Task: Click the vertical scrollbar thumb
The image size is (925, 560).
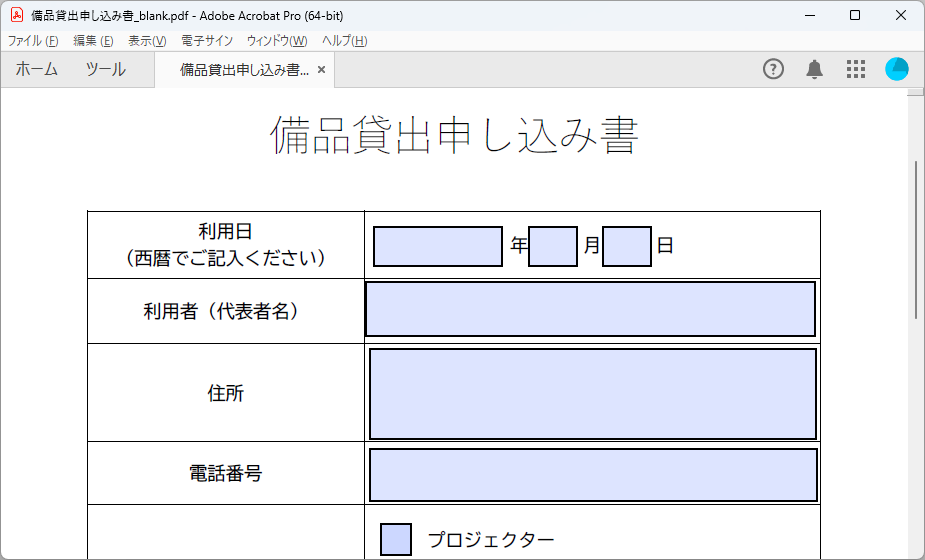Action: [916, 240]
